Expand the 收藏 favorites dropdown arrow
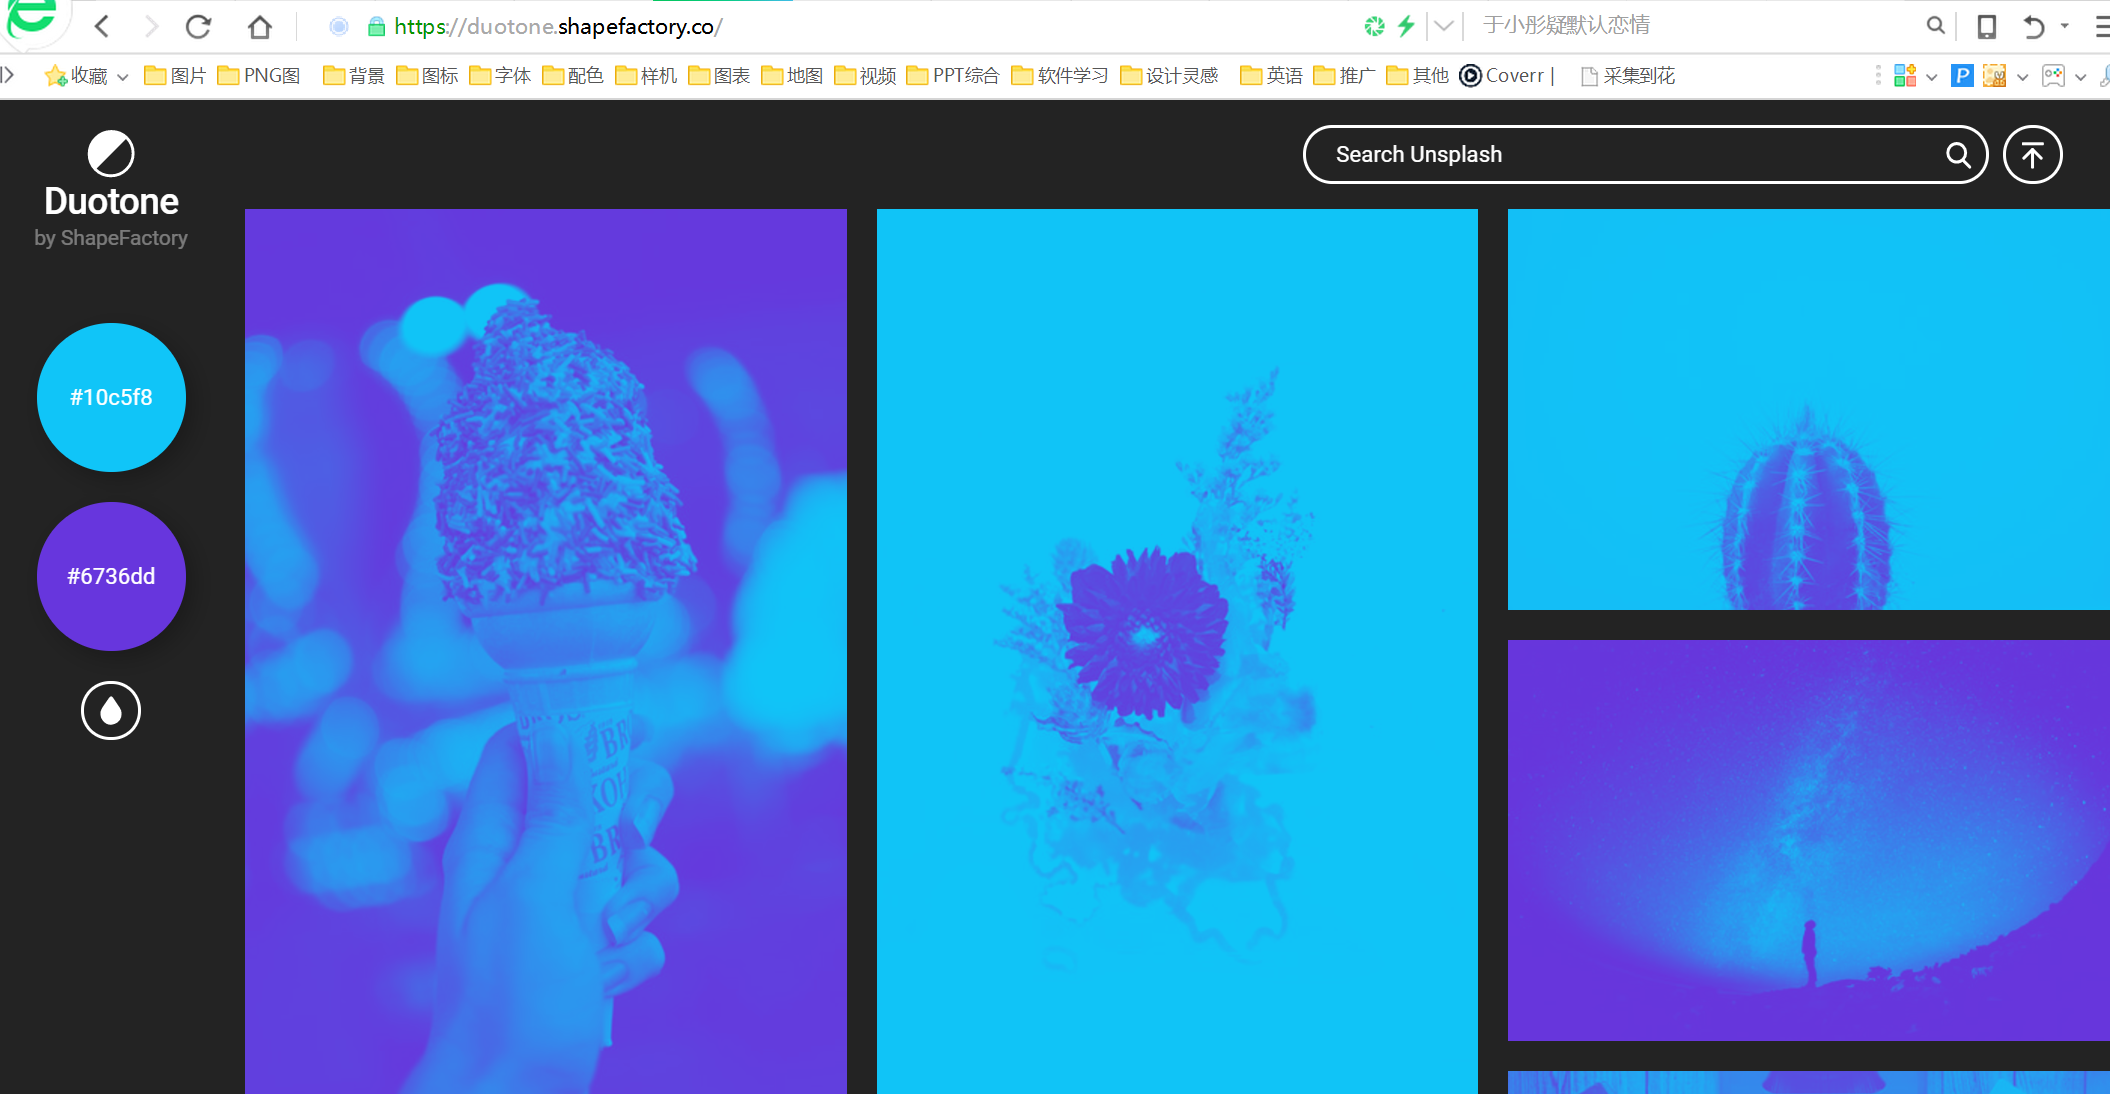2110x1094 pixels. [x=123, y=77]
